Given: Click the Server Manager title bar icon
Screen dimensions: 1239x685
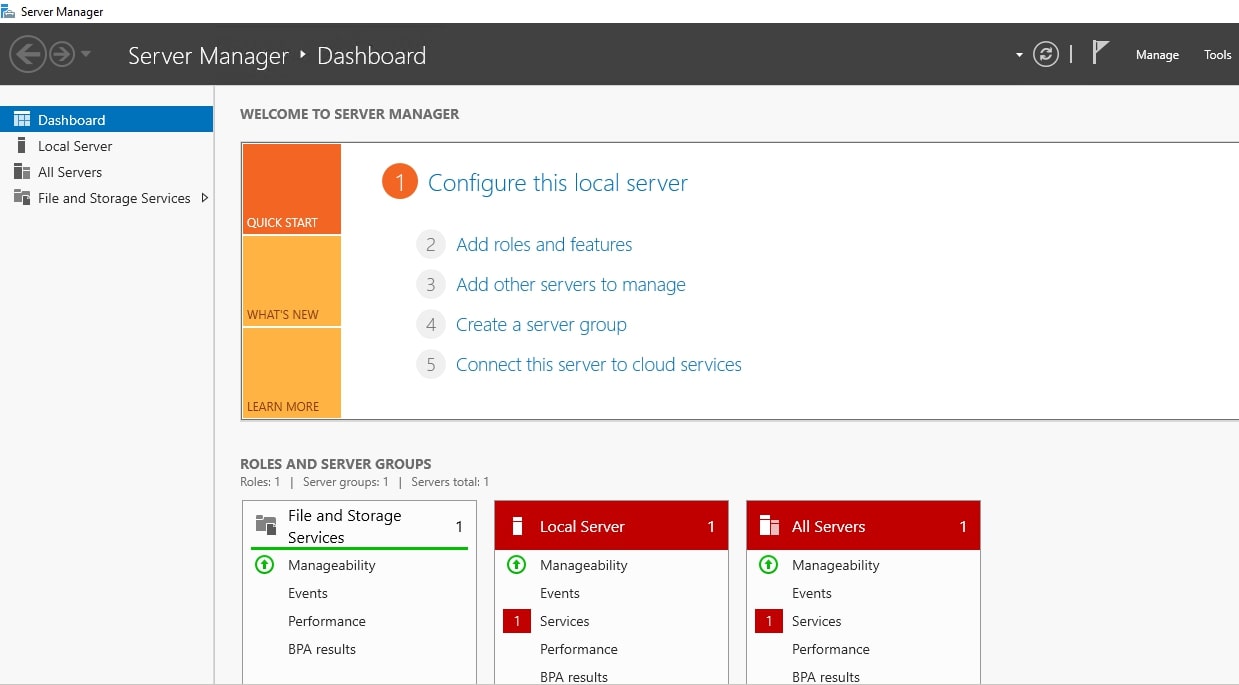Looking at the screenshot, I should (x=8, y=11).
